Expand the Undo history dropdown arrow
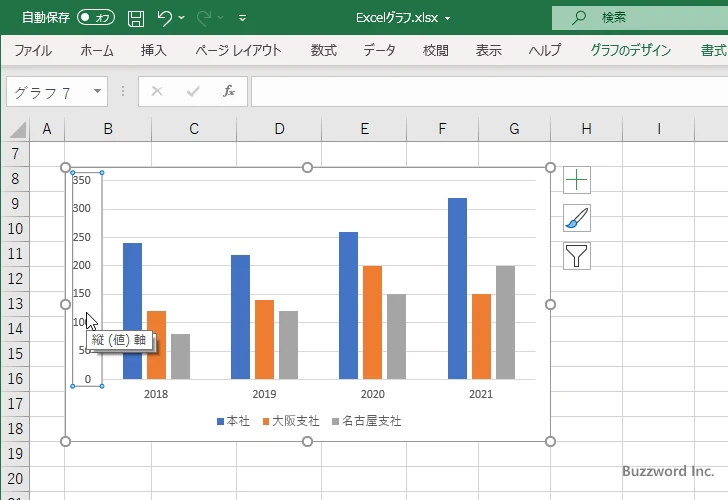The width and height of the screenshot is (728, 500). point(182,18)
